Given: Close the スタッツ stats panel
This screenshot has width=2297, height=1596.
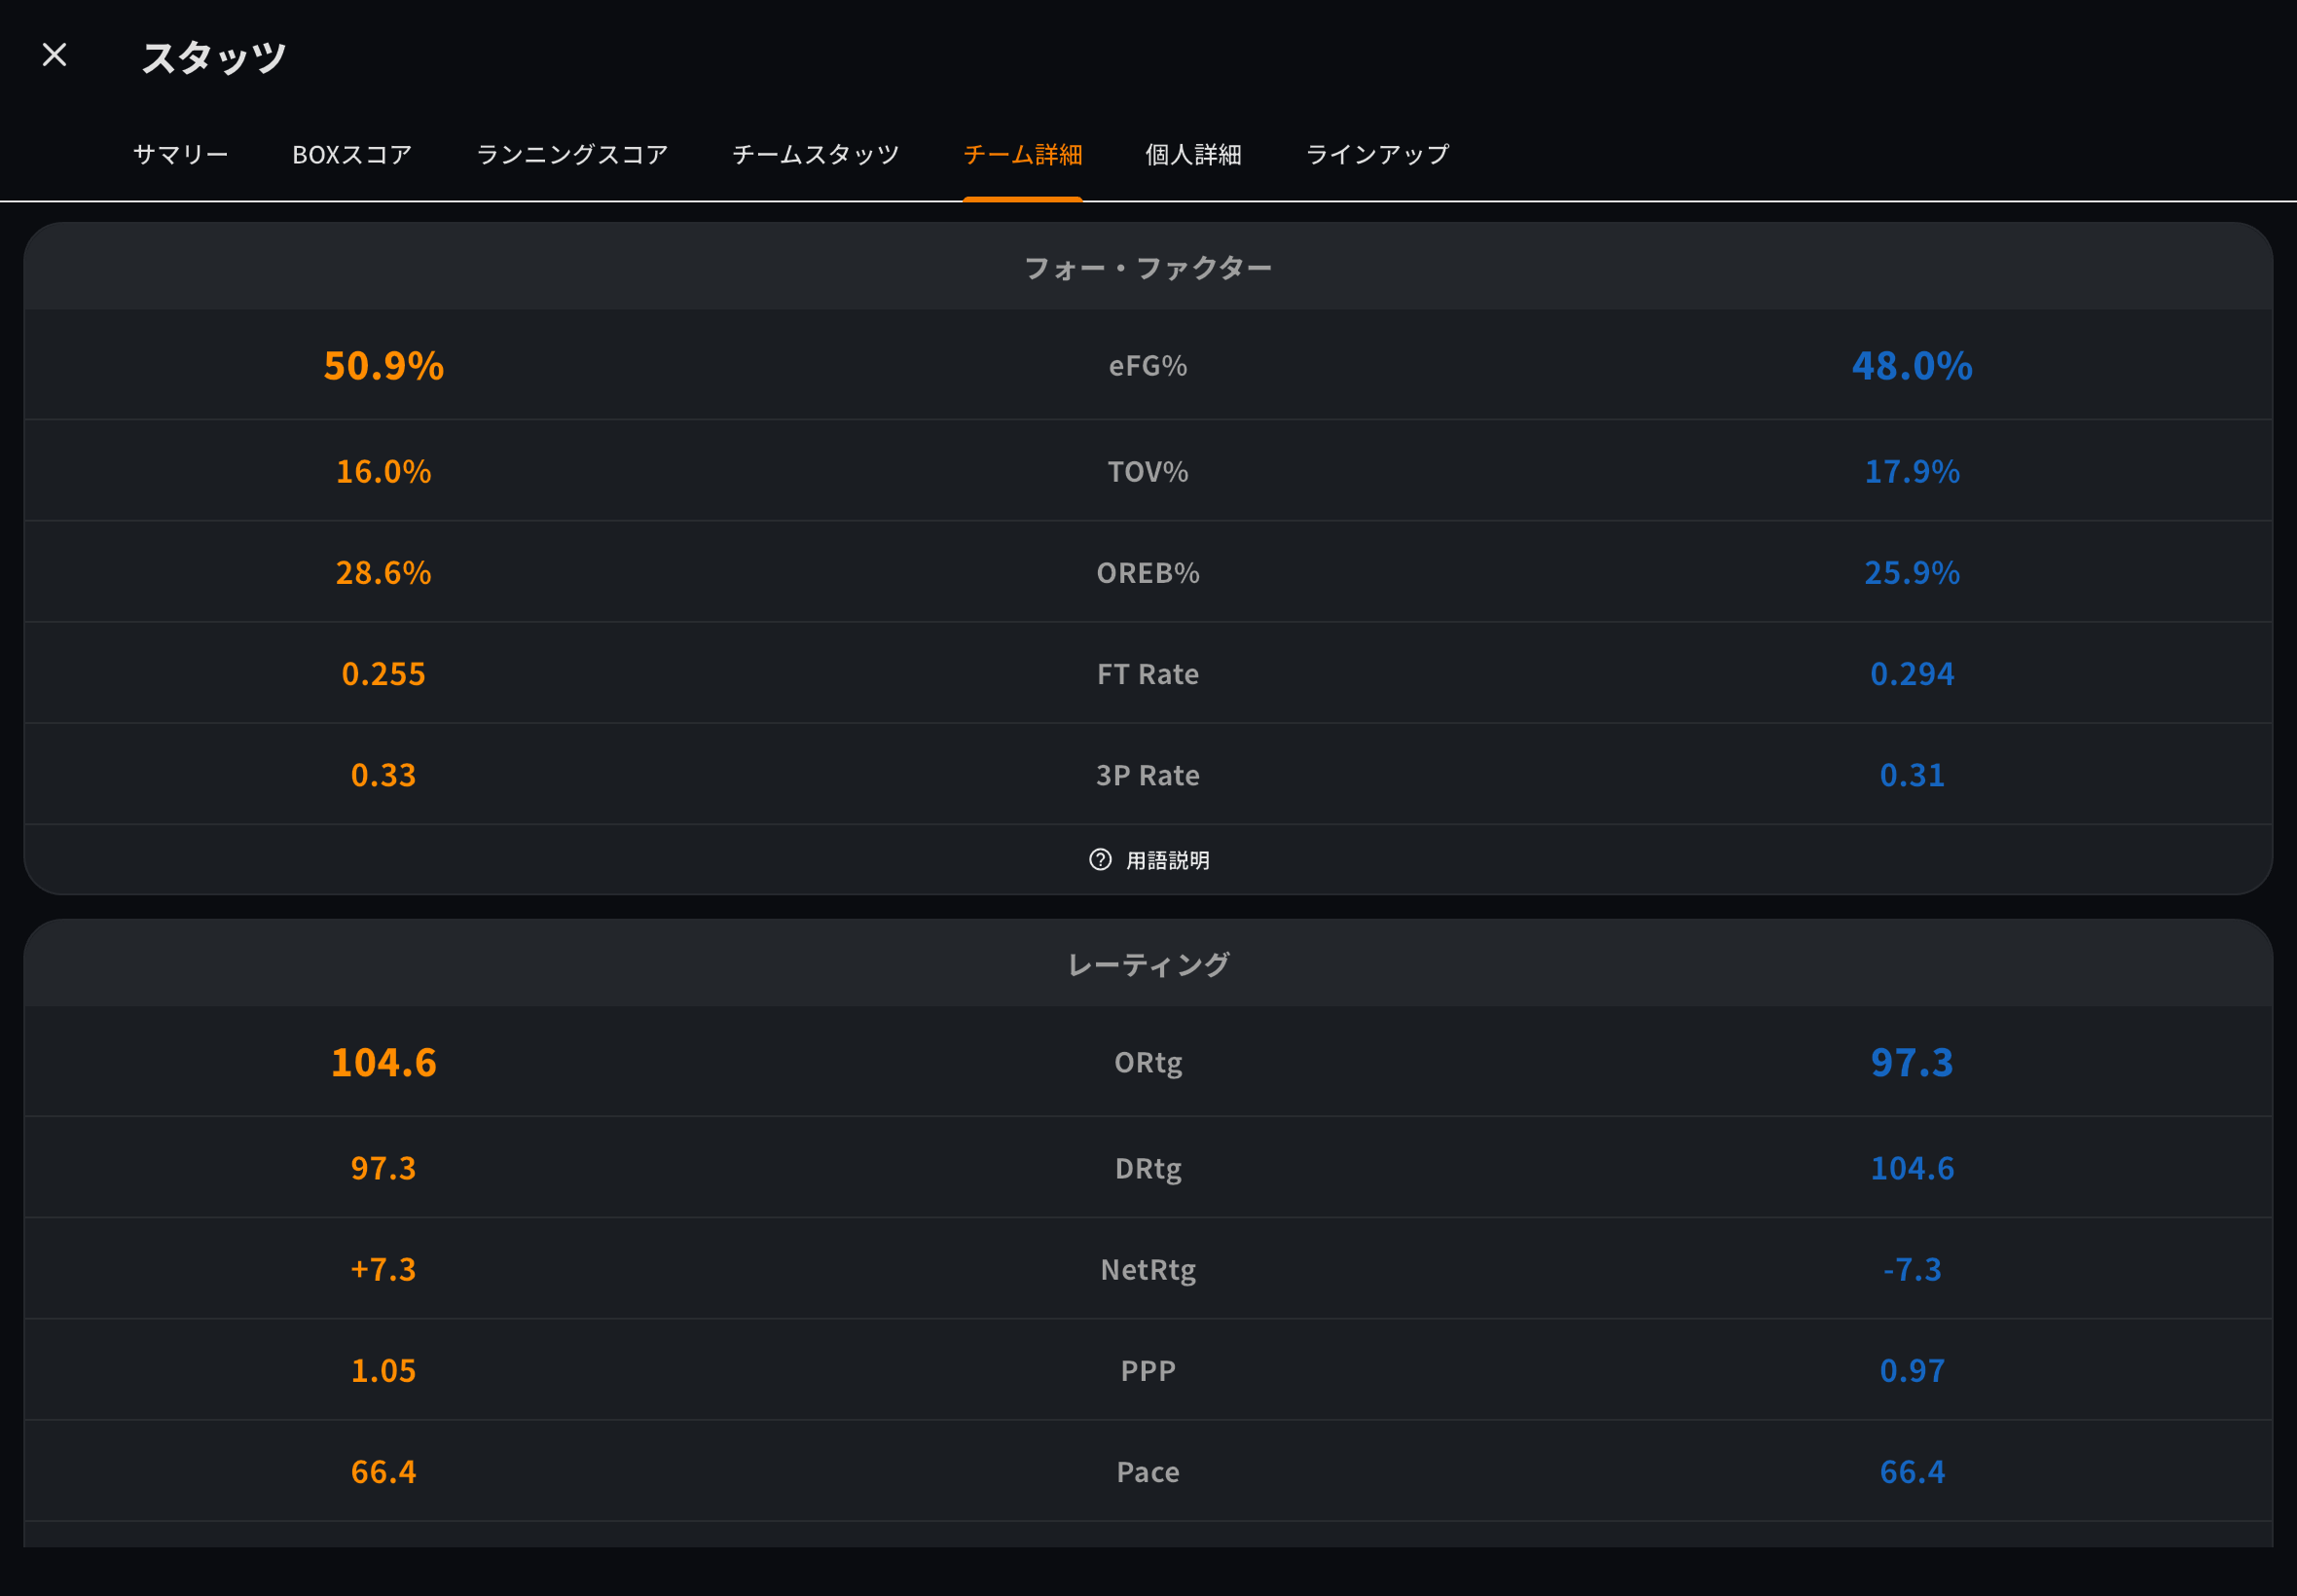Looking at the screenshot, I should pyautogui.click(x=54, y=54).
